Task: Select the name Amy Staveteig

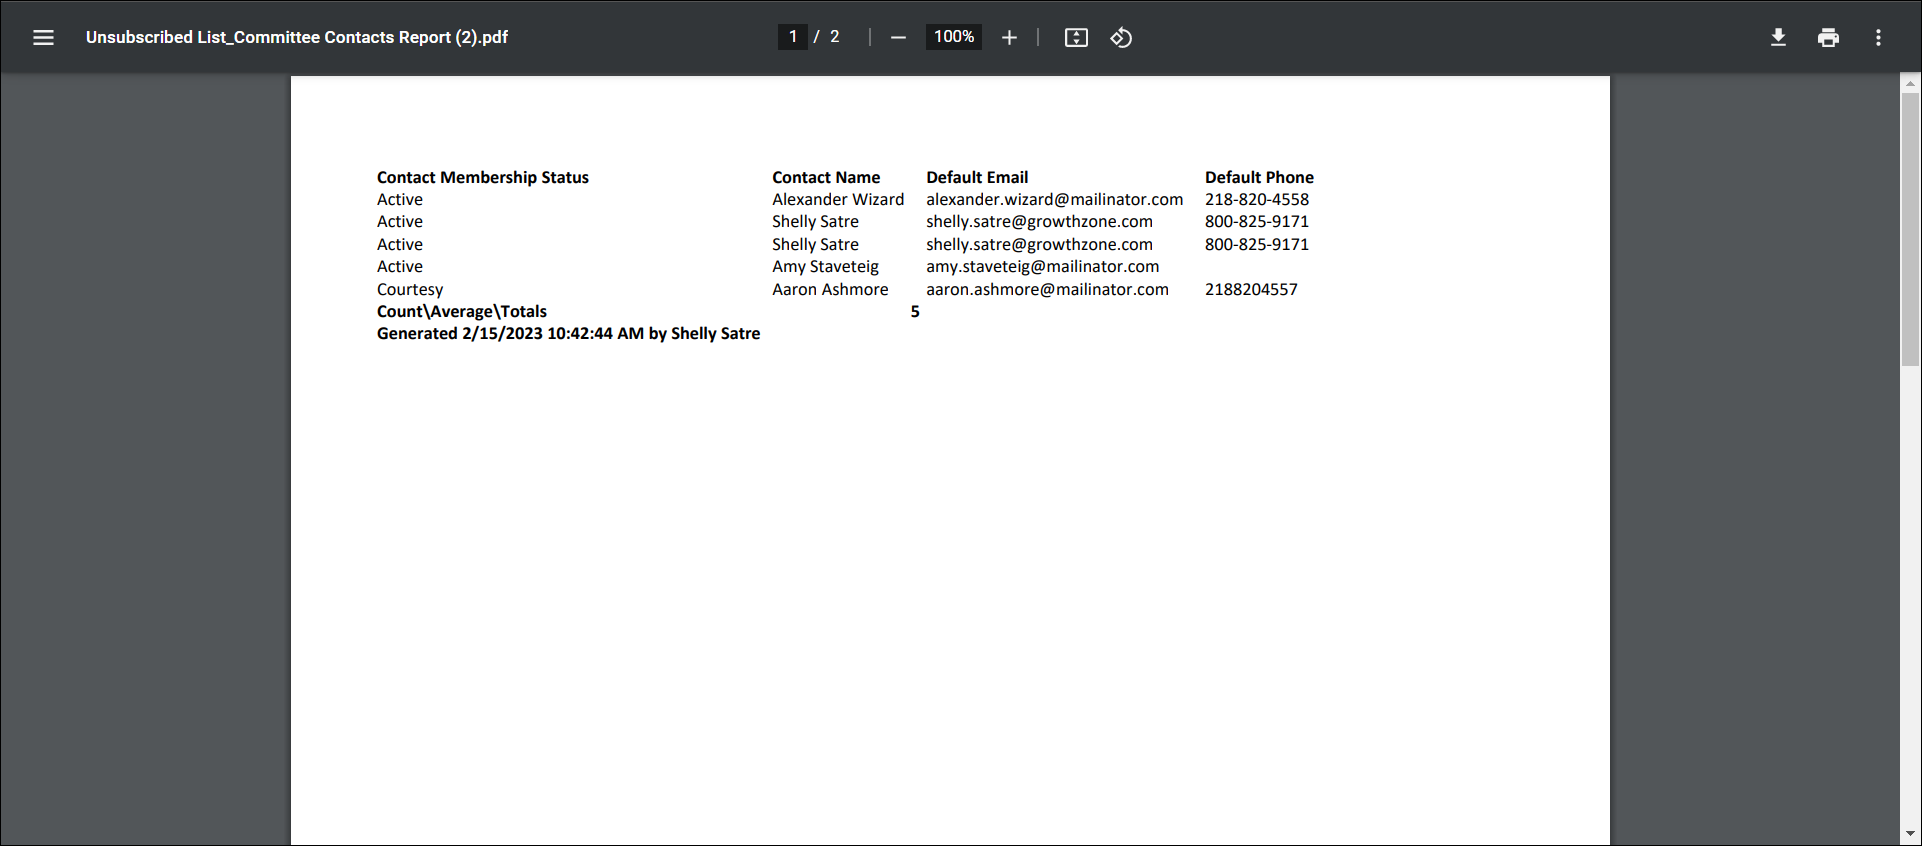Action: point(825,266)
